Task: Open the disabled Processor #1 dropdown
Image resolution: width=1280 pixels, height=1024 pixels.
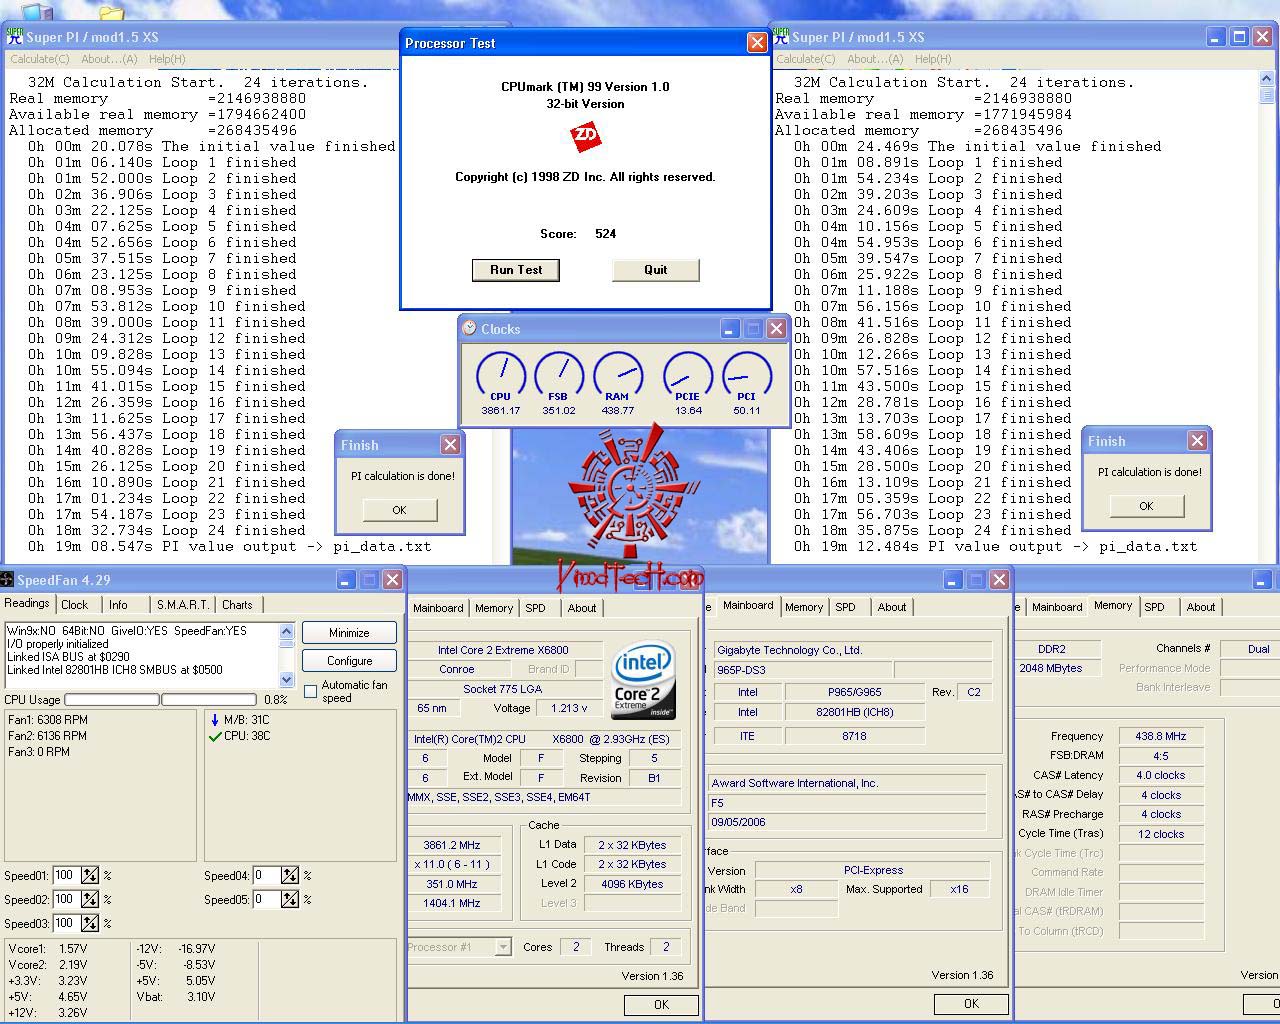Action: coord(503,947)
